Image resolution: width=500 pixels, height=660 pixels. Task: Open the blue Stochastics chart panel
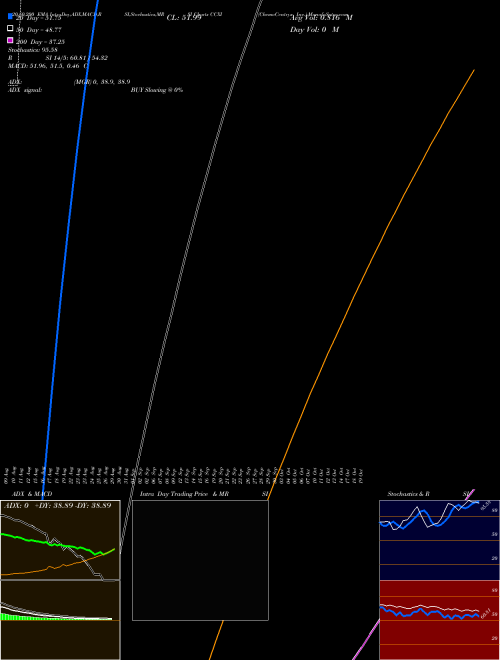[x=439, y=540]
